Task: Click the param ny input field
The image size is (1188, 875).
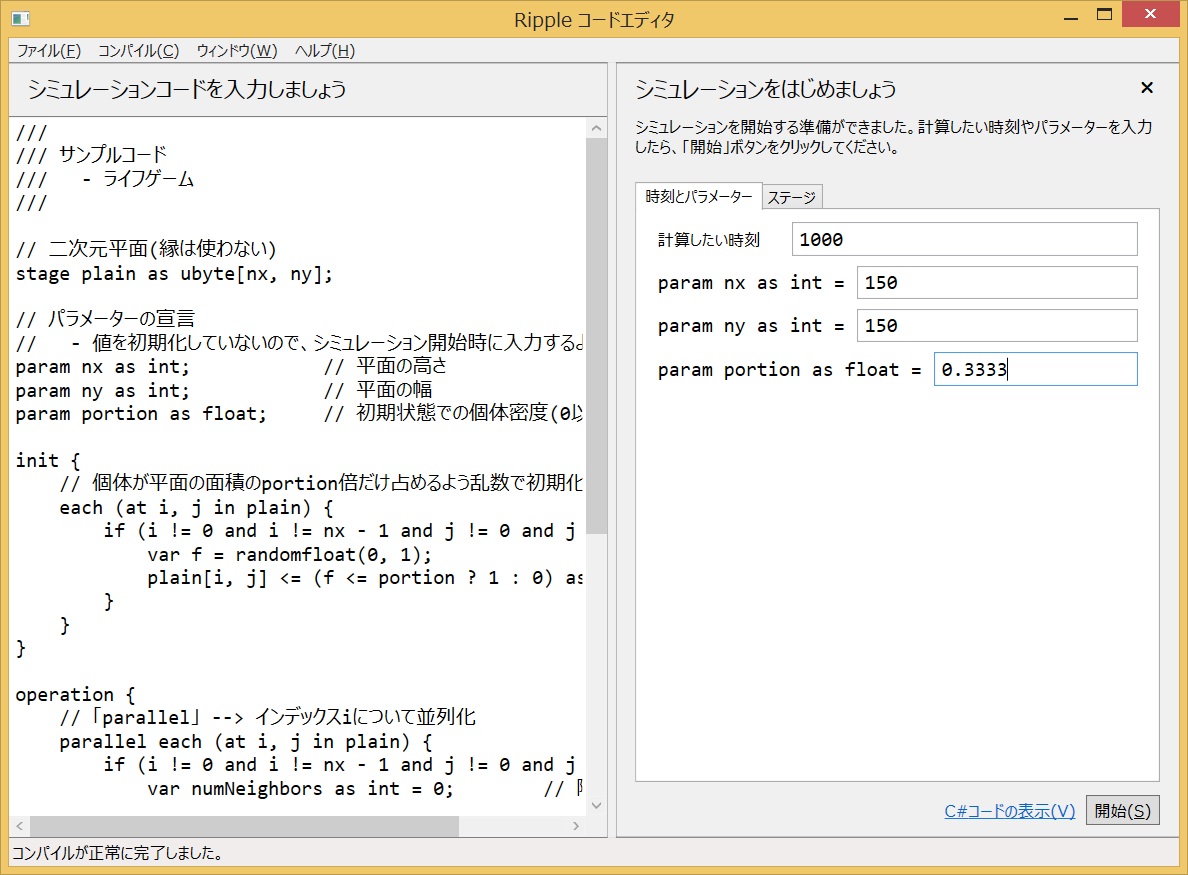Action: (x=997, y=326)
